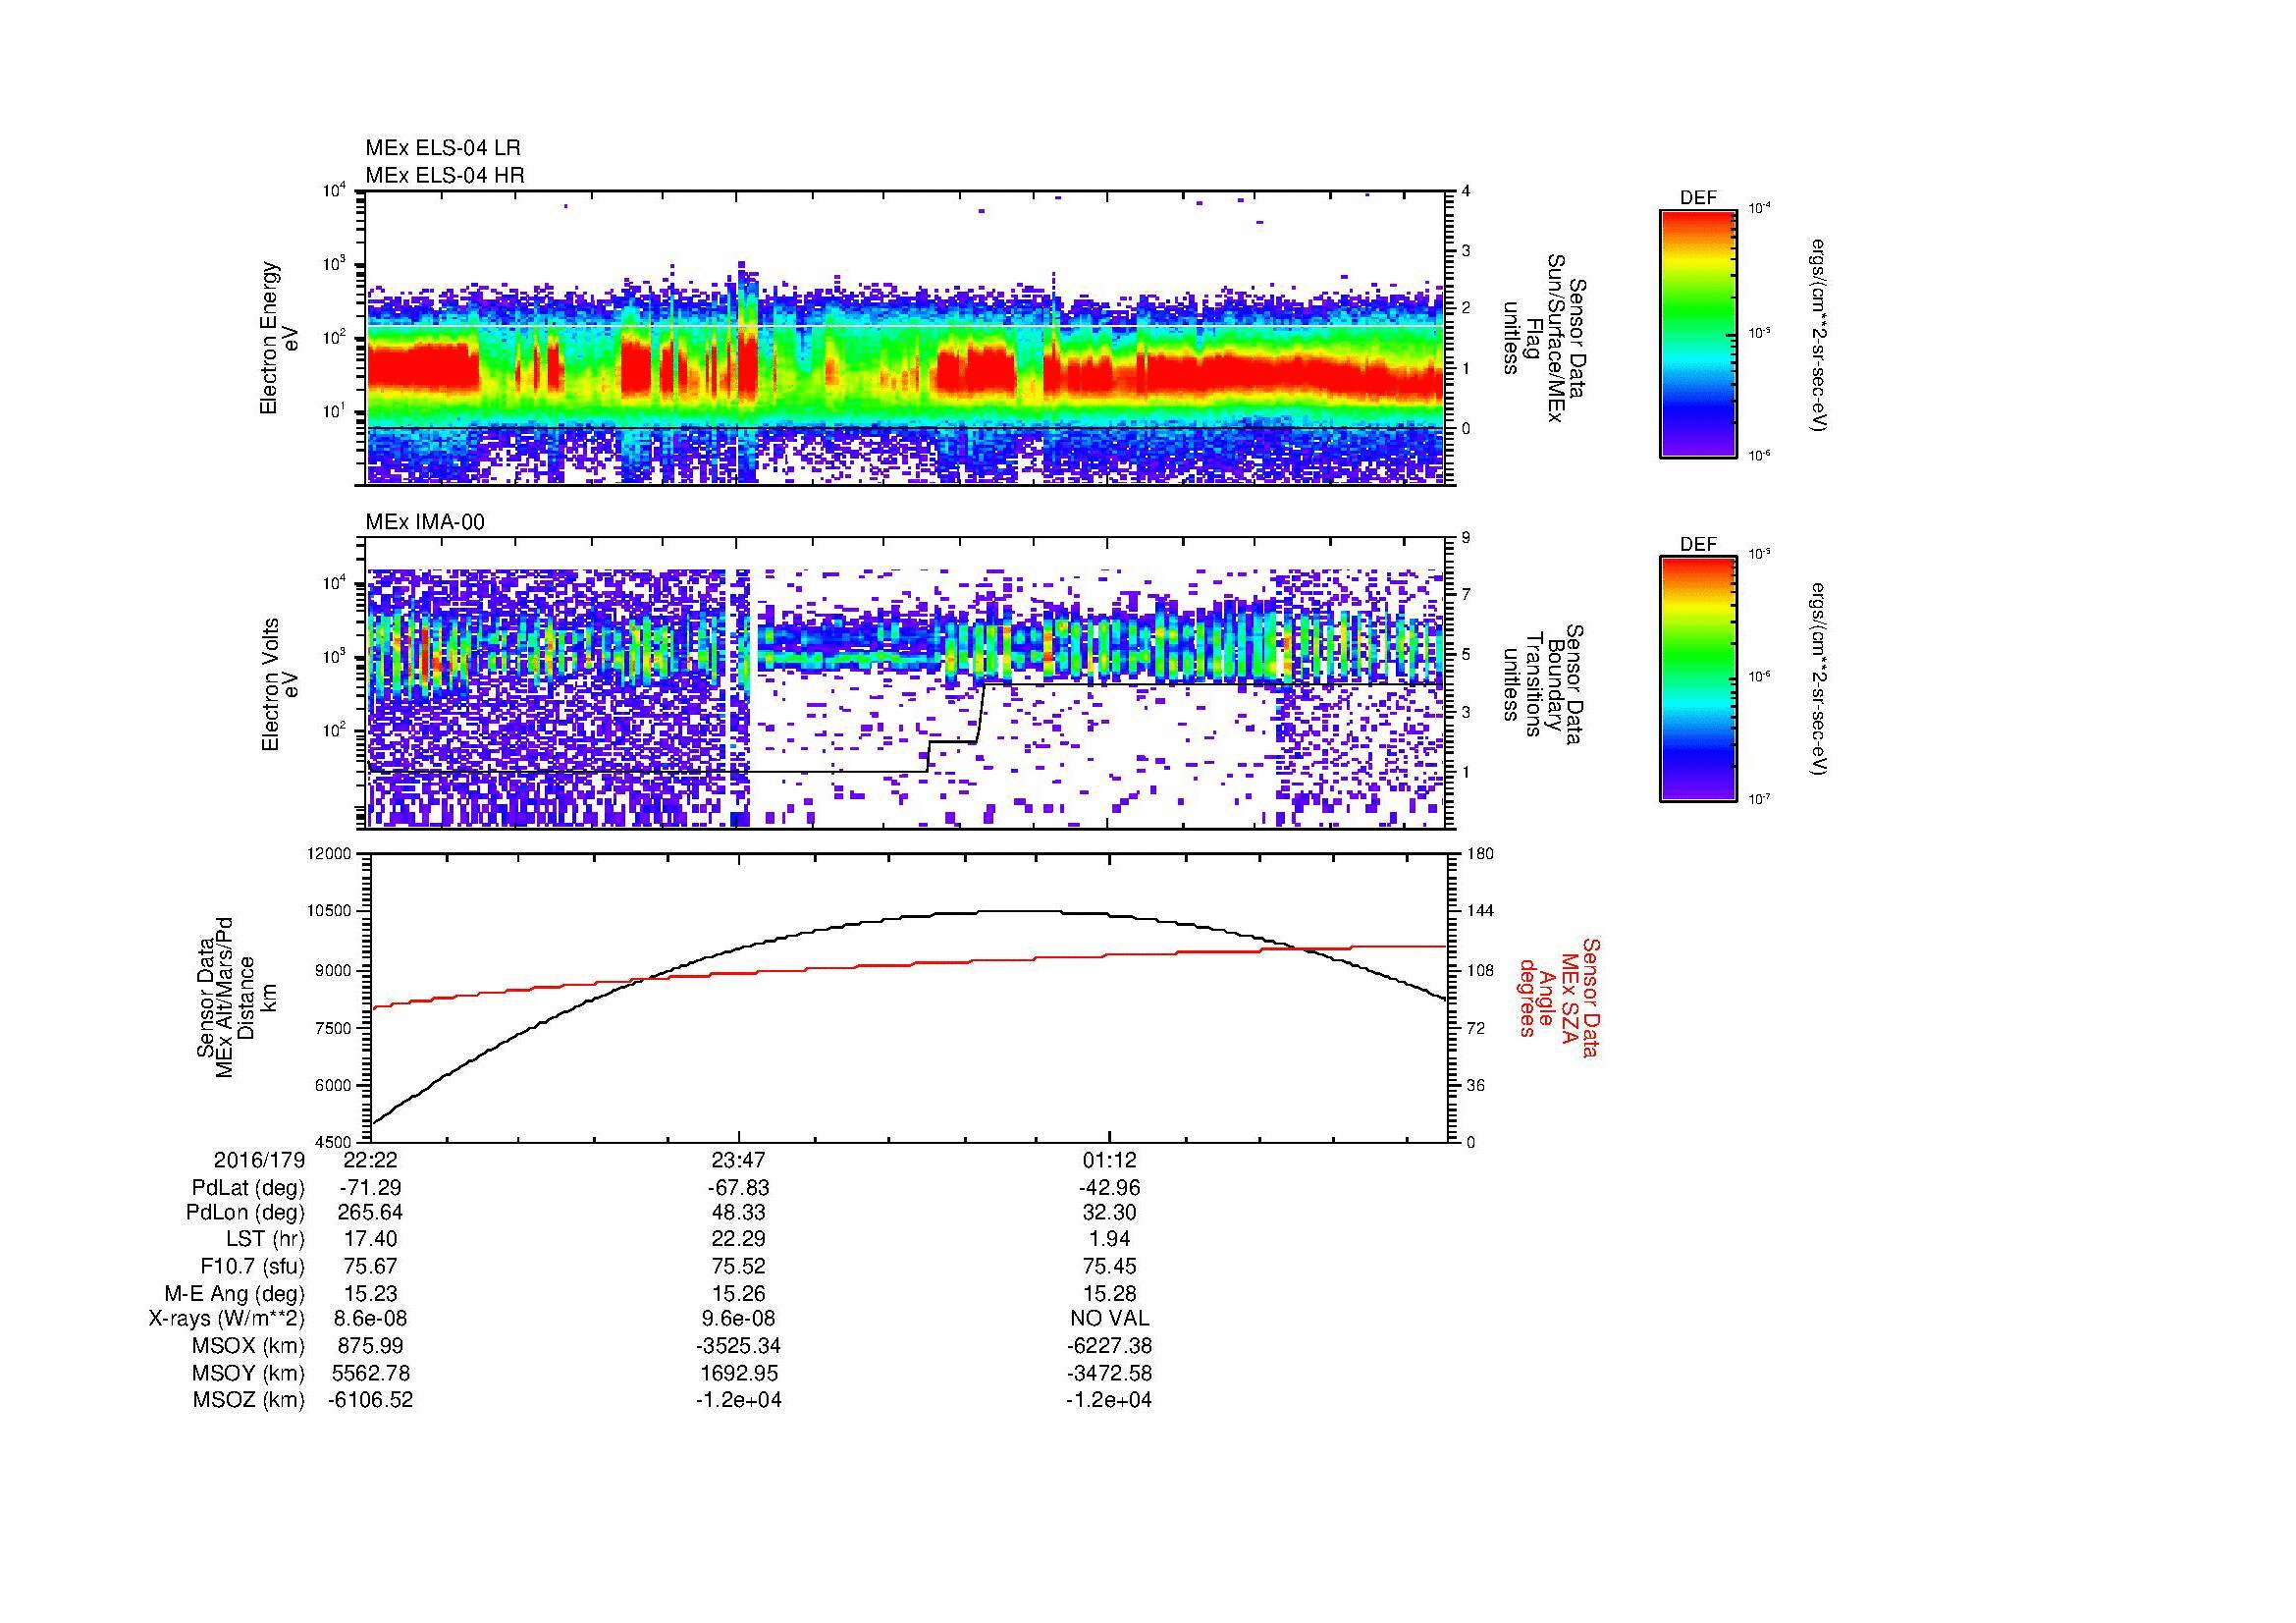
Task: Click the 'LST (hr)' row label
Action: pos(265,1239)
